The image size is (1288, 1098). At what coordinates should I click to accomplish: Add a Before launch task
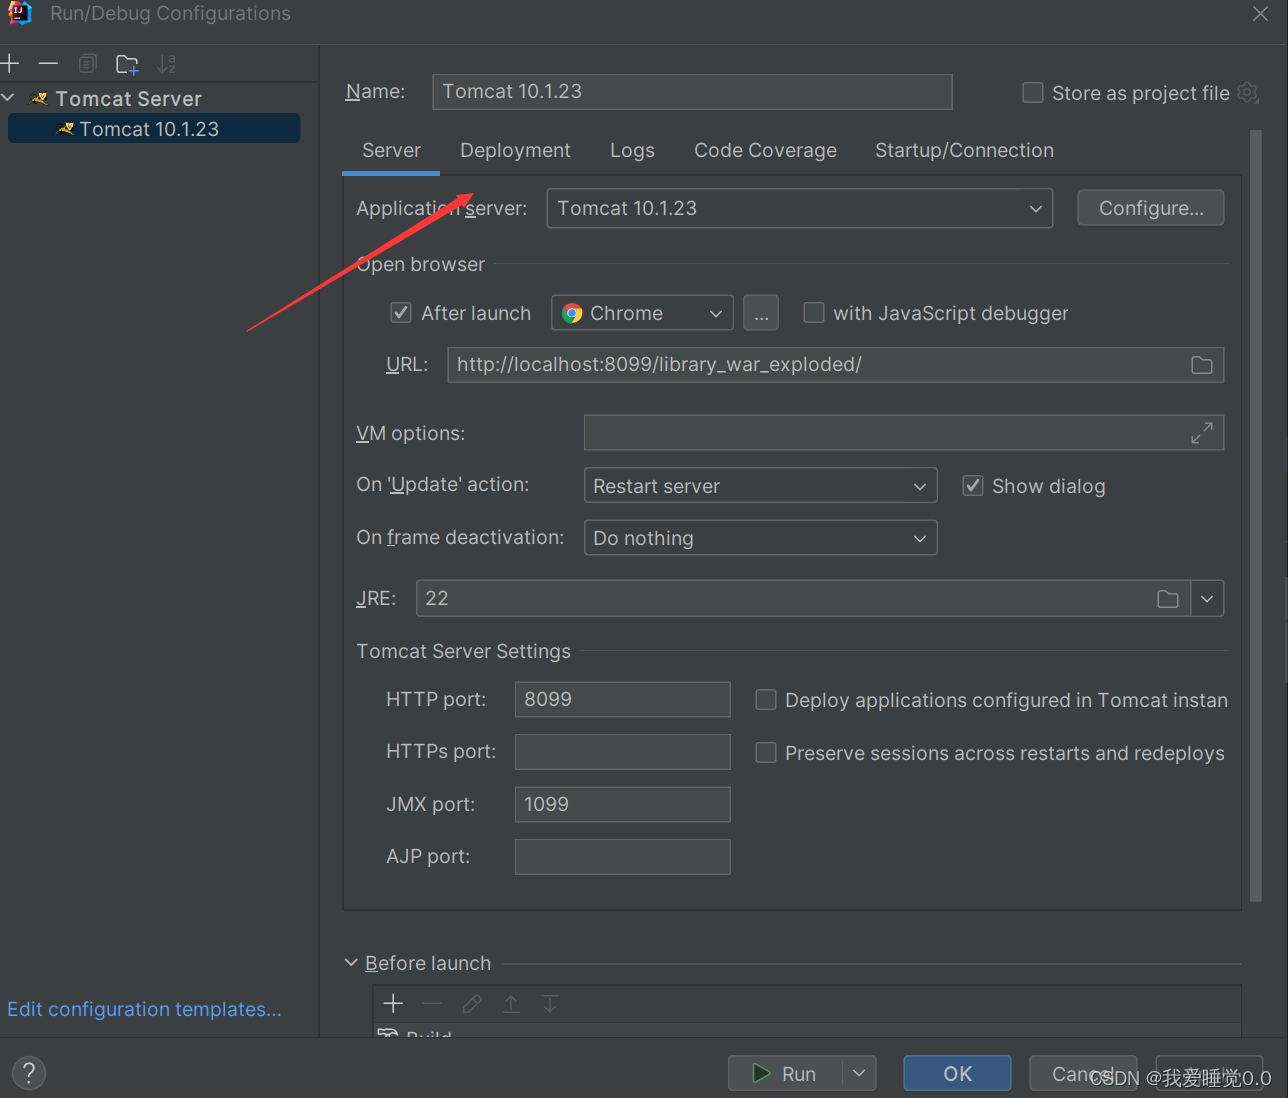pyautogui.click(x=394, y=1003)
